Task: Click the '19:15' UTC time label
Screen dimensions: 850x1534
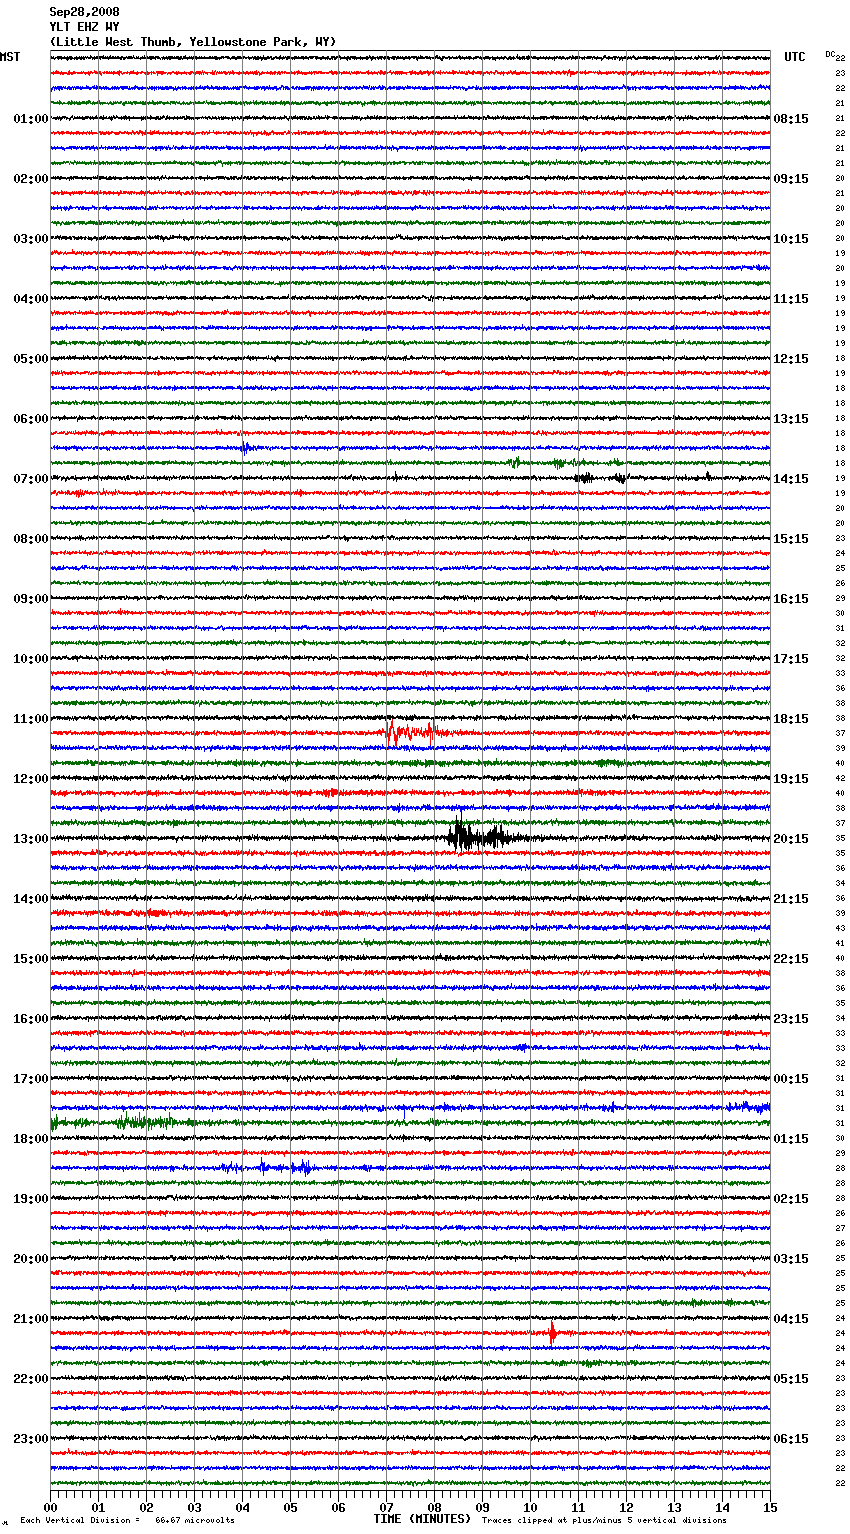Action: tap(791, 779)
